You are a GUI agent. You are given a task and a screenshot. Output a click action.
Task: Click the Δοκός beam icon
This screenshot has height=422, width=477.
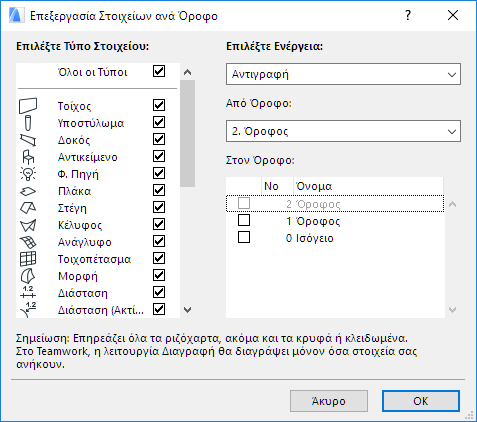click(x=28, y=140)
